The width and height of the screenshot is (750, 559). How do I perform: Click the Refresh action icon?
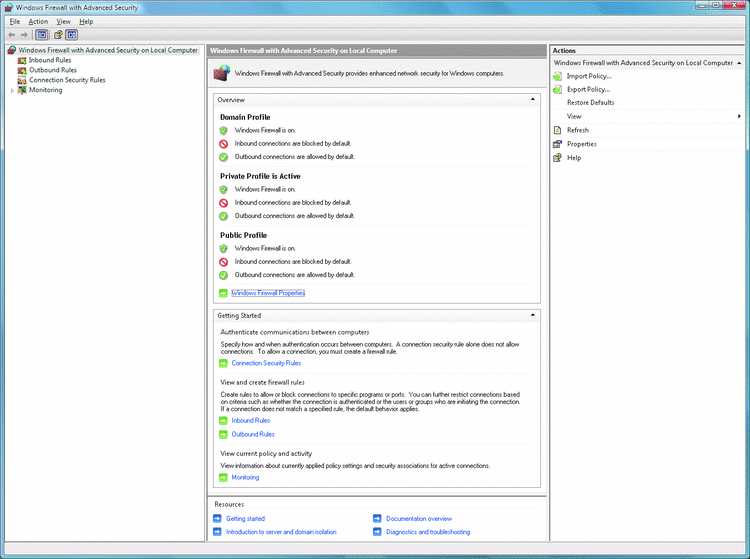[557, 130]
